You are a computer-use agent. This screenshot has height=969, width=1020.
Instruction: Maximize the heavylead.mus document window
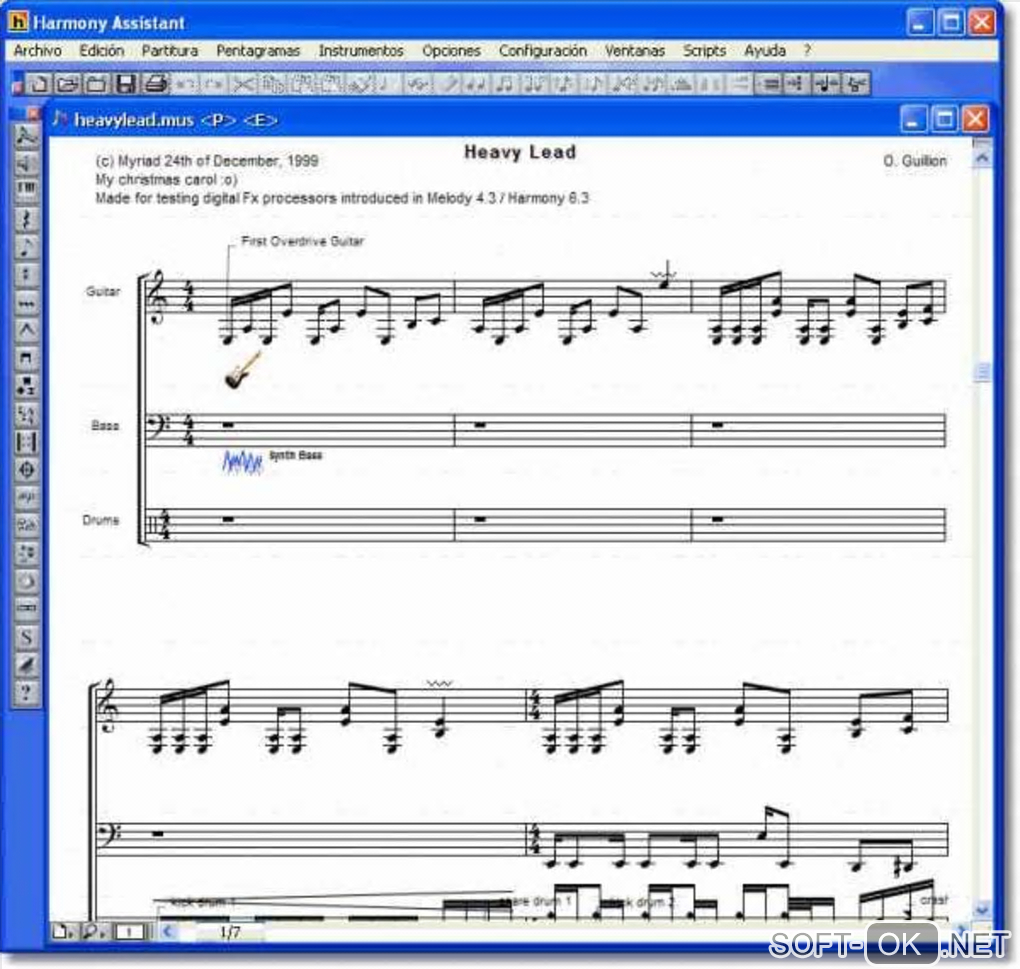click(x=945, y=120)
